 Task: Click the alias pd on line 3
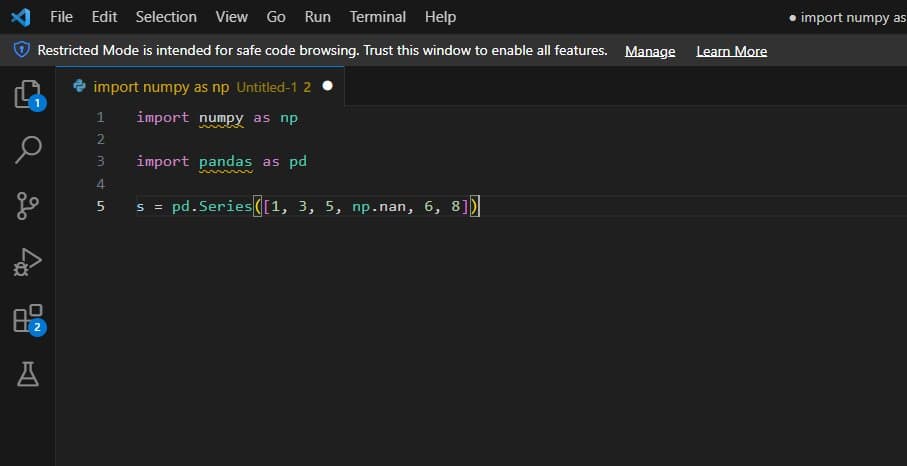point(297,161)
